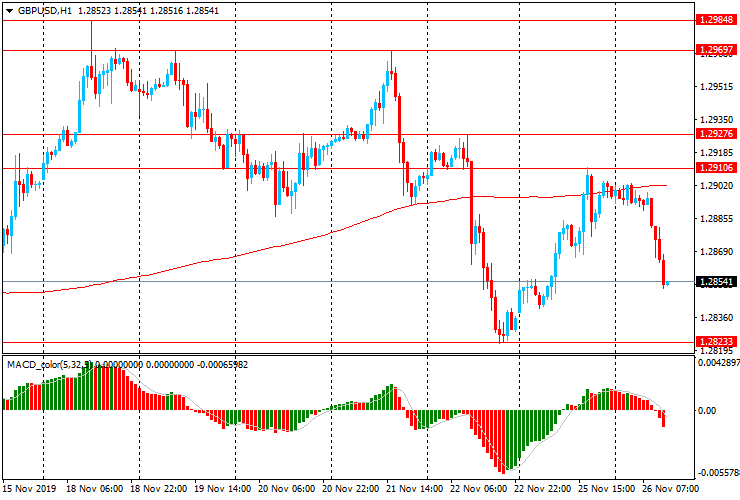Select the 1.29350 price axis value

pos(717,119)
